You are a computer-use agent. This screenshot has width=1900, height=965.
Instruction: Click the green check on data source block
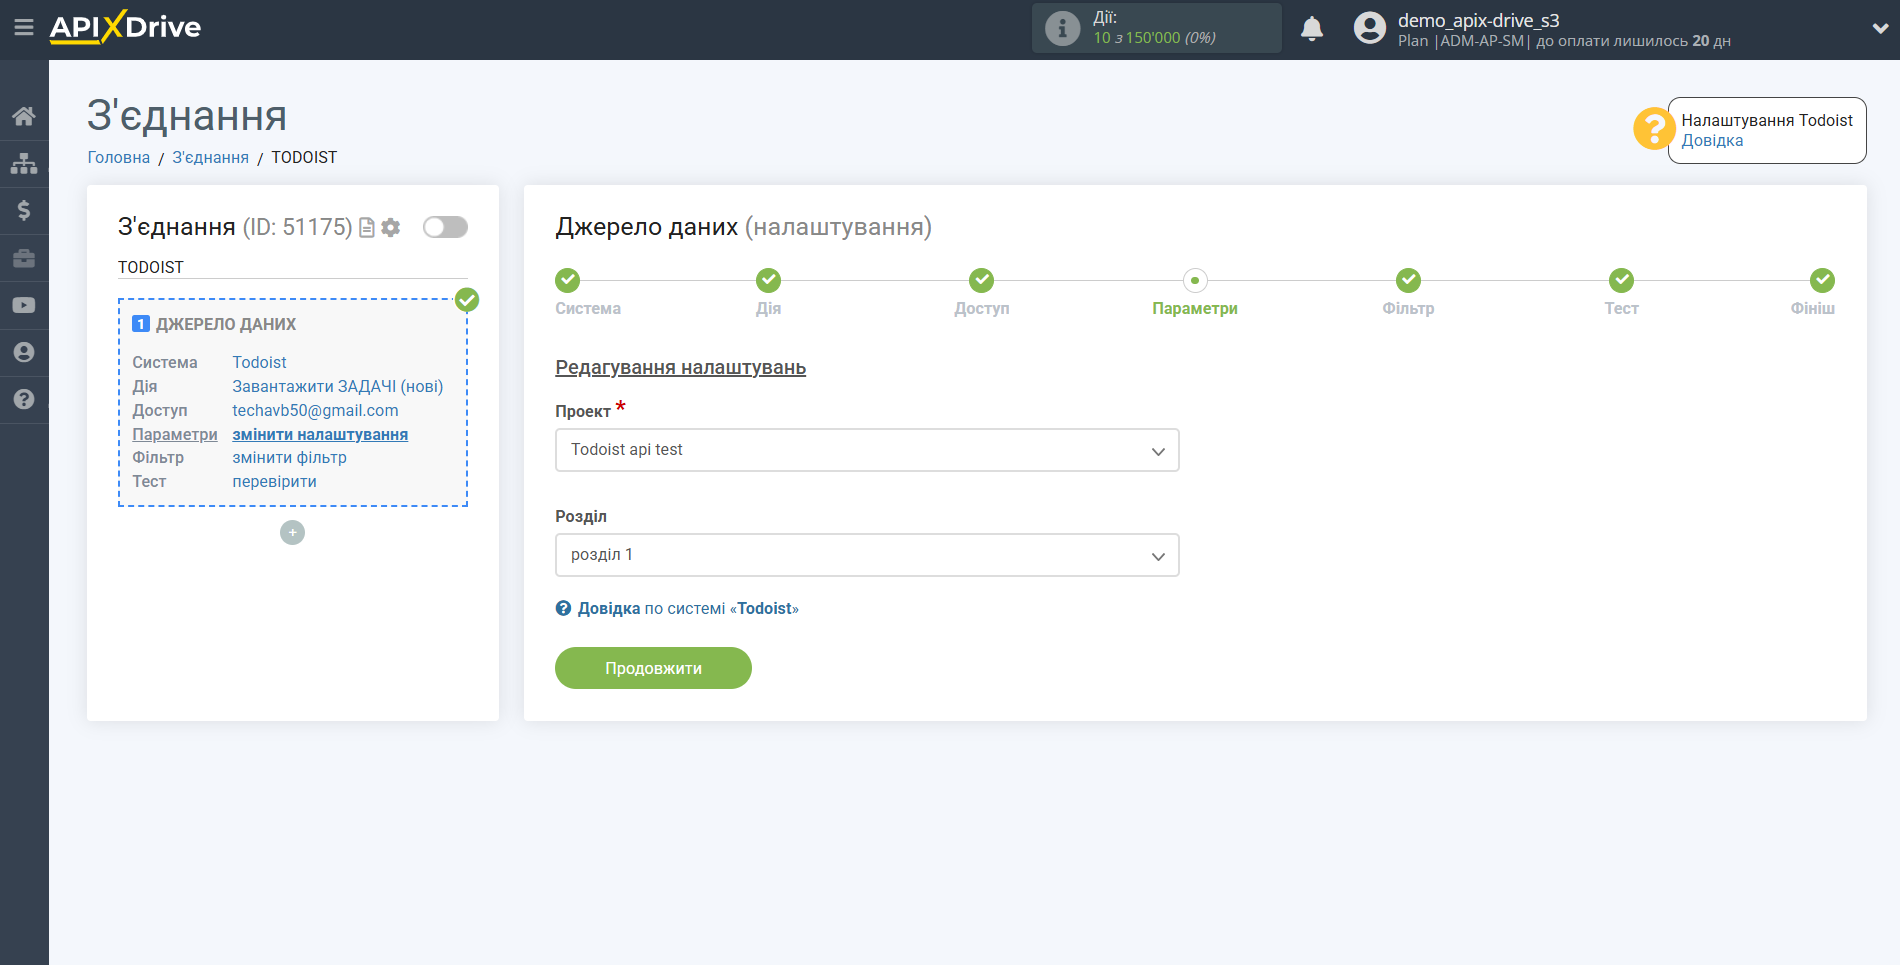tap(467, 300)
